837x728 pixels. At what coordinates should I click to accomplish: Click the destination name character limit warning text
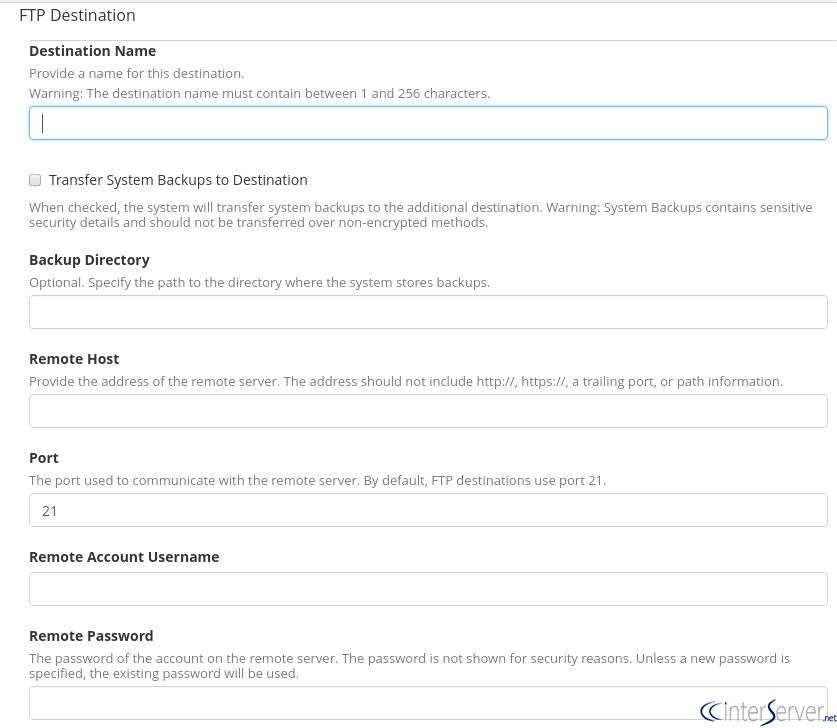point(259,93)
